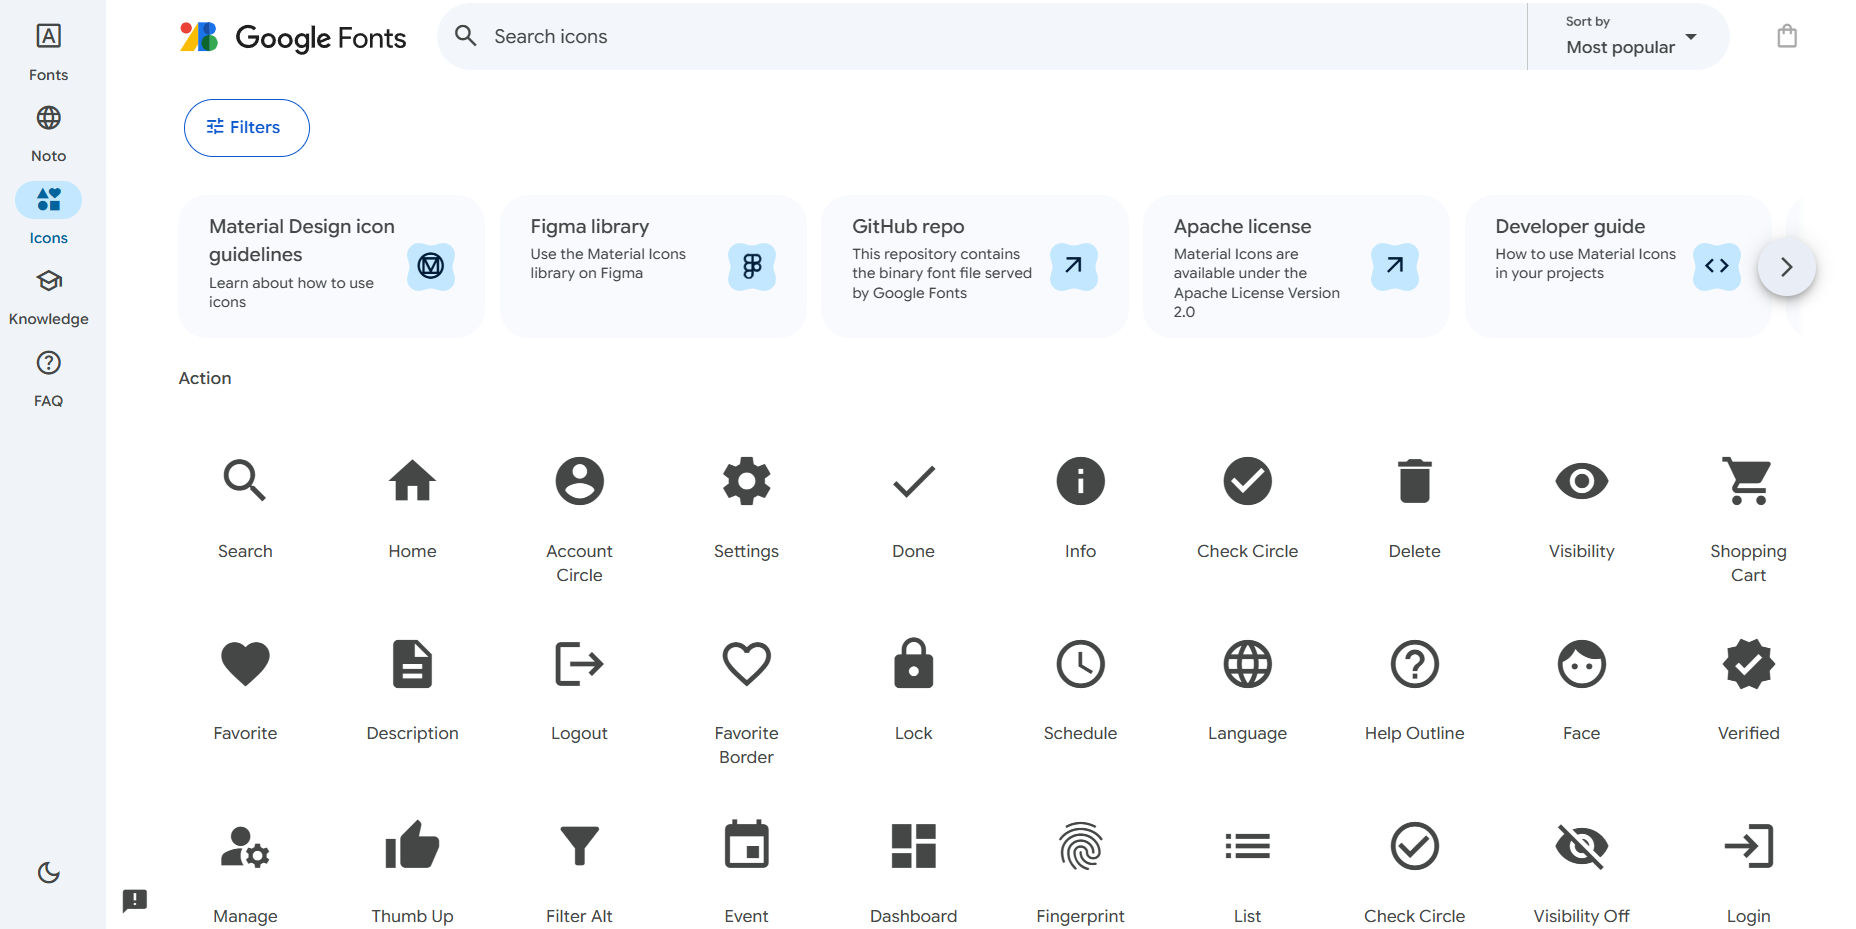Select the Search magnifier icon tile
Screen dimensions: 1856x929
click(245, 481)
